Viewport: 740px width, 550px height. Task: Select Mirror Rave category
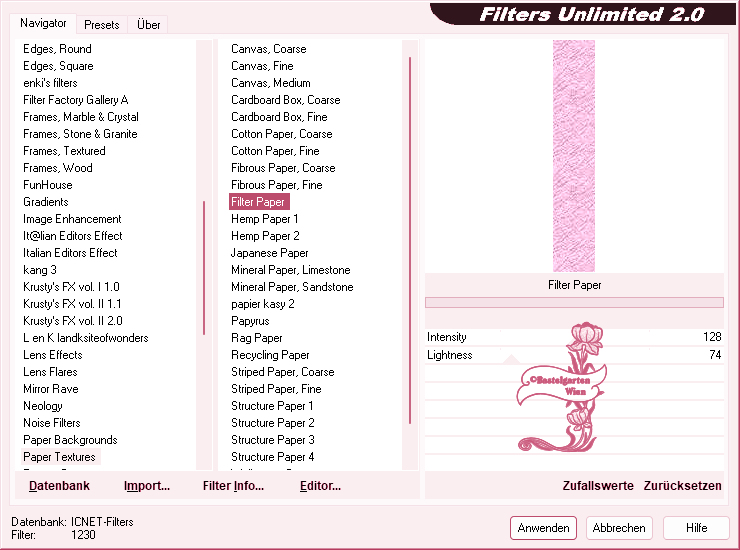point(51,389)
